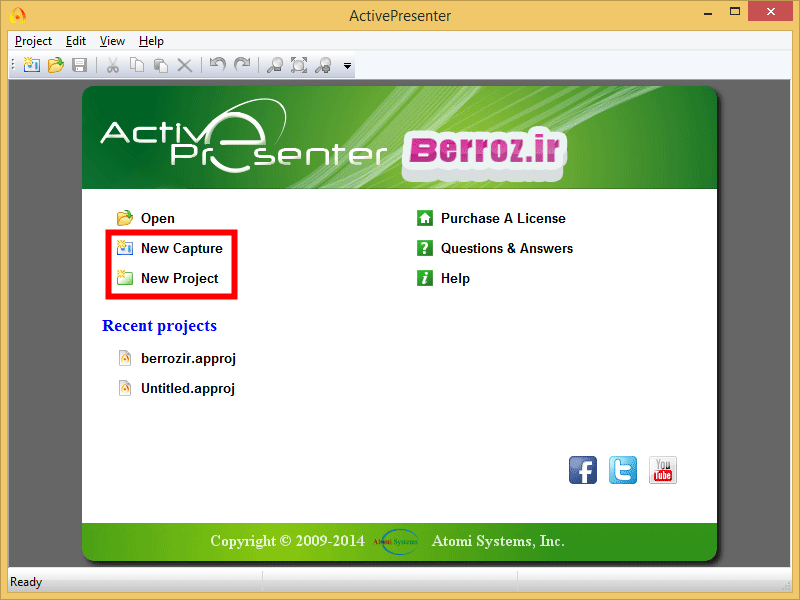Screen dimensions: 800x600
Task: Click the Facebook icon
Action: coord(583,470)
